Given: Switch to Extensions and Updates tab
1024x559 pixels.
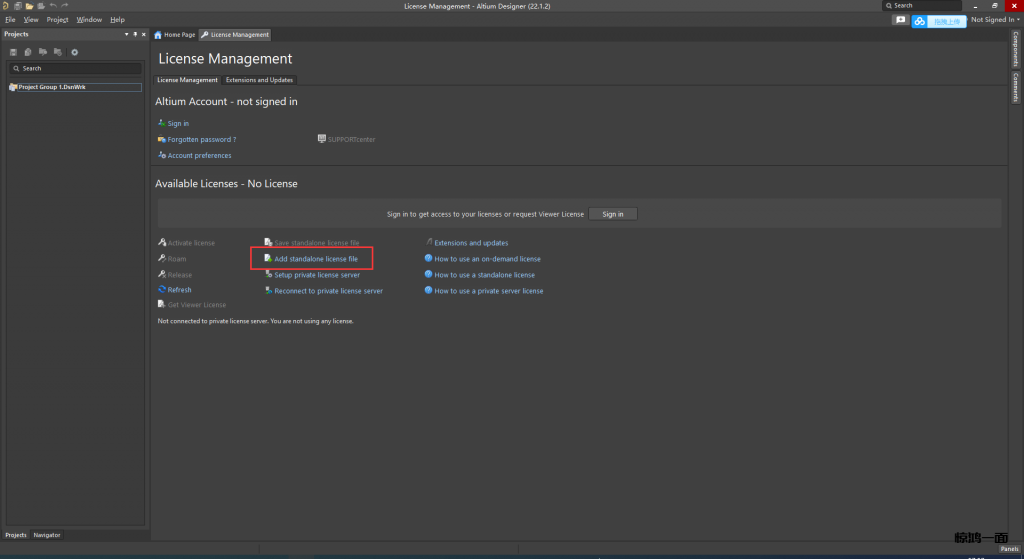Looking at the screenshot, I should tap(259, 80).
